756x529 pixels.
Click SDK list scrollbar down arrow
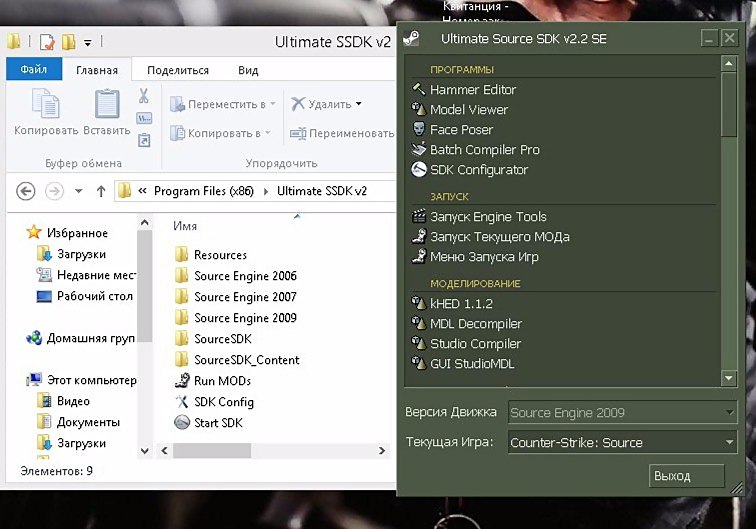729,378
